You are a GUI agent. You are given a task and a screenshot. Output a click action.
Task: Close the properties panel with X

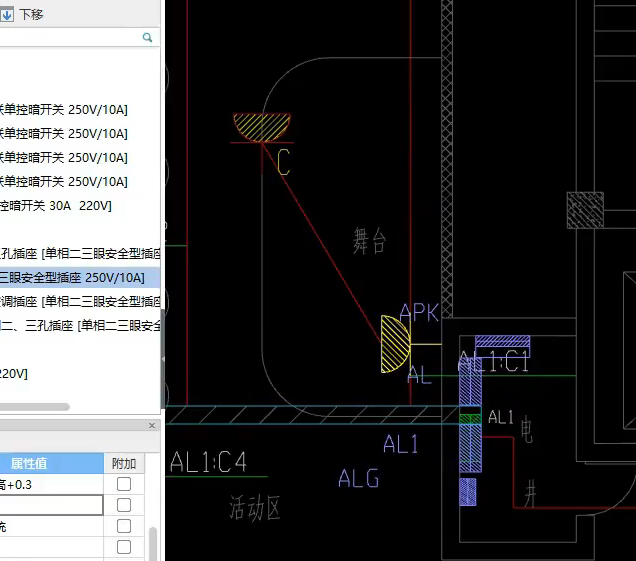[152, 425]
